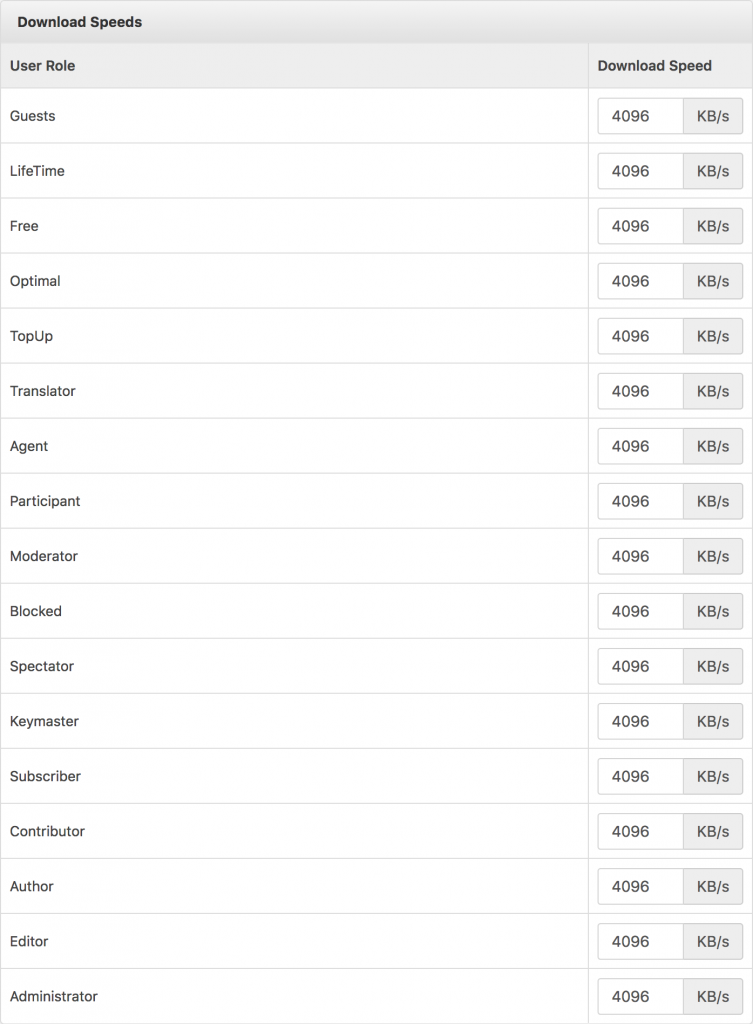Click the Administrator speed value box
This screenshot has height=1024, width=753.
[x=639, y=996]
